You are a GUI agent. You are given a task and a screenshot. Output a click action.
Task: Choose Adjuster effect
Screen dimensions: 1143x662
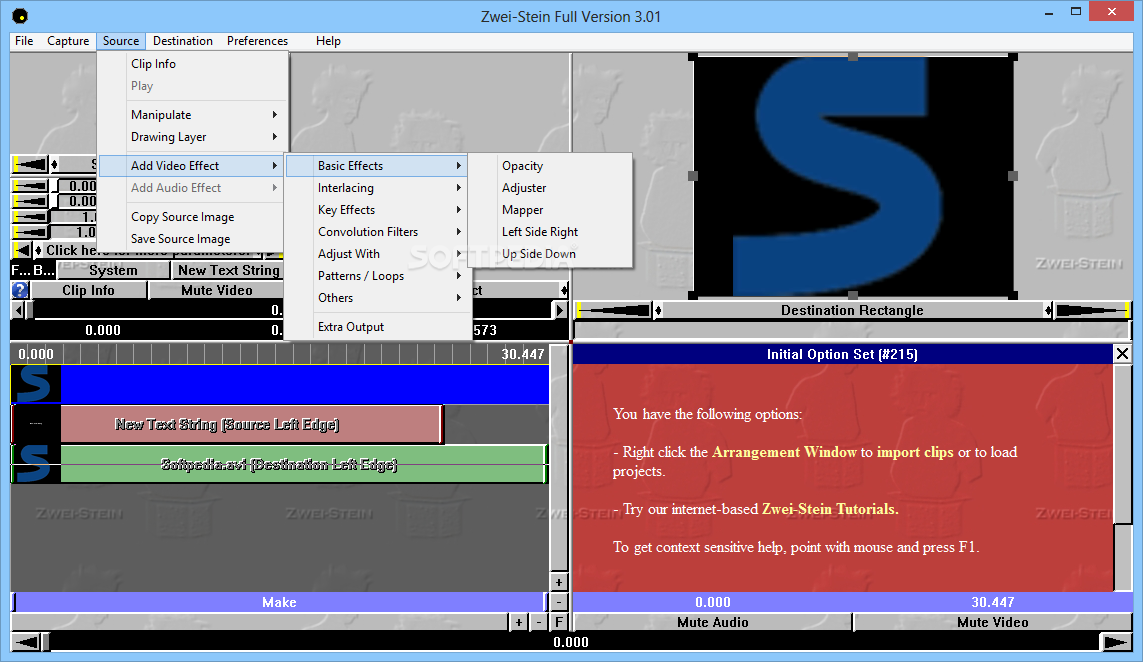click(x=550, y=187)
